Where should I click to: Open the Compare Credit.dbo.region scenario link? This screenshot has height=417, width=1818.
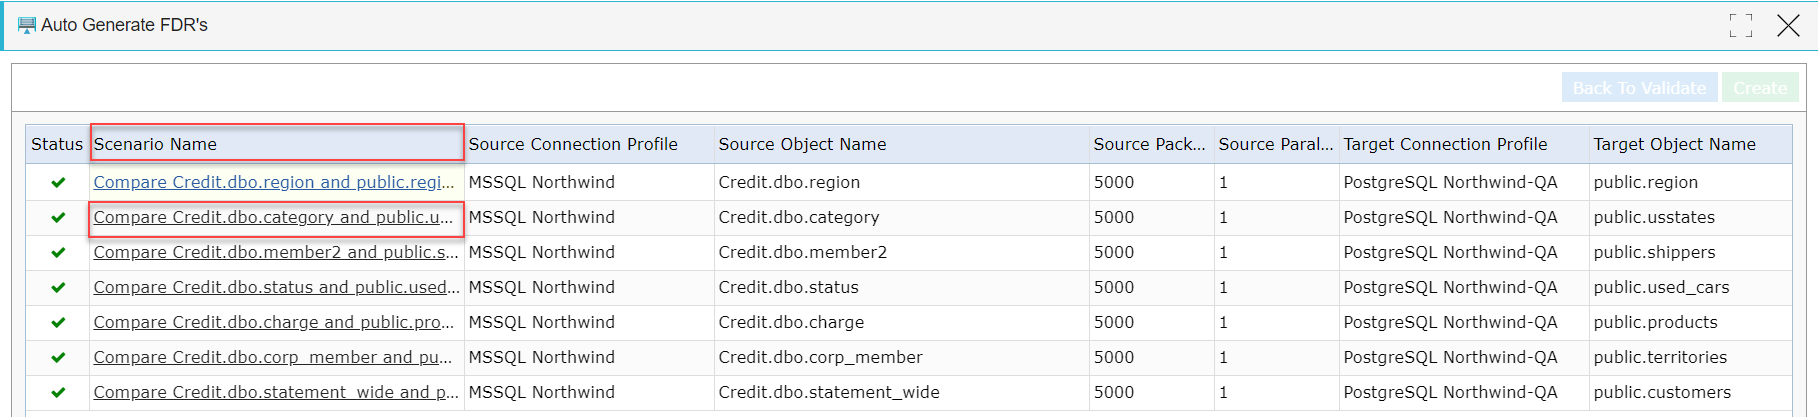click(274, 182)
